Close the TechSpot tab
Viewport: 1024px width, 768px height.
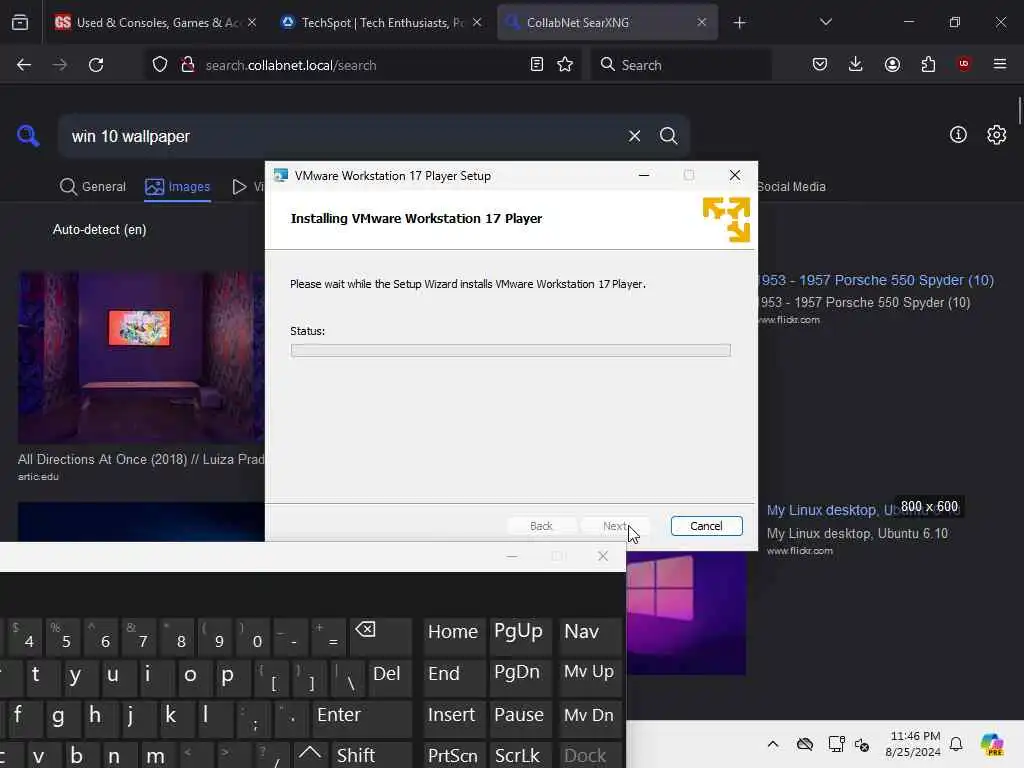coord(477,22)
